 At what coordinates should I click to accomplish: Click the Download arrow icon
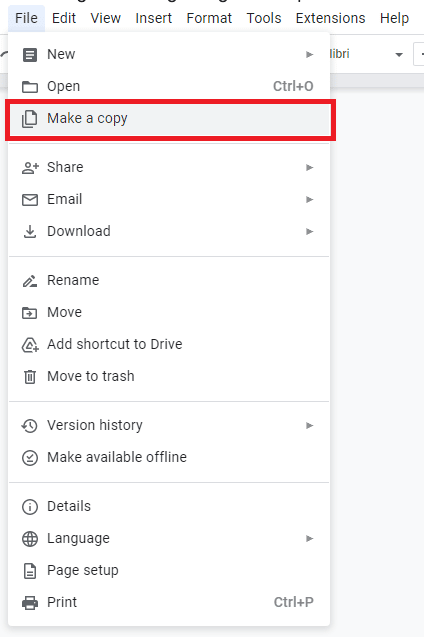click(x=30, y=232)
